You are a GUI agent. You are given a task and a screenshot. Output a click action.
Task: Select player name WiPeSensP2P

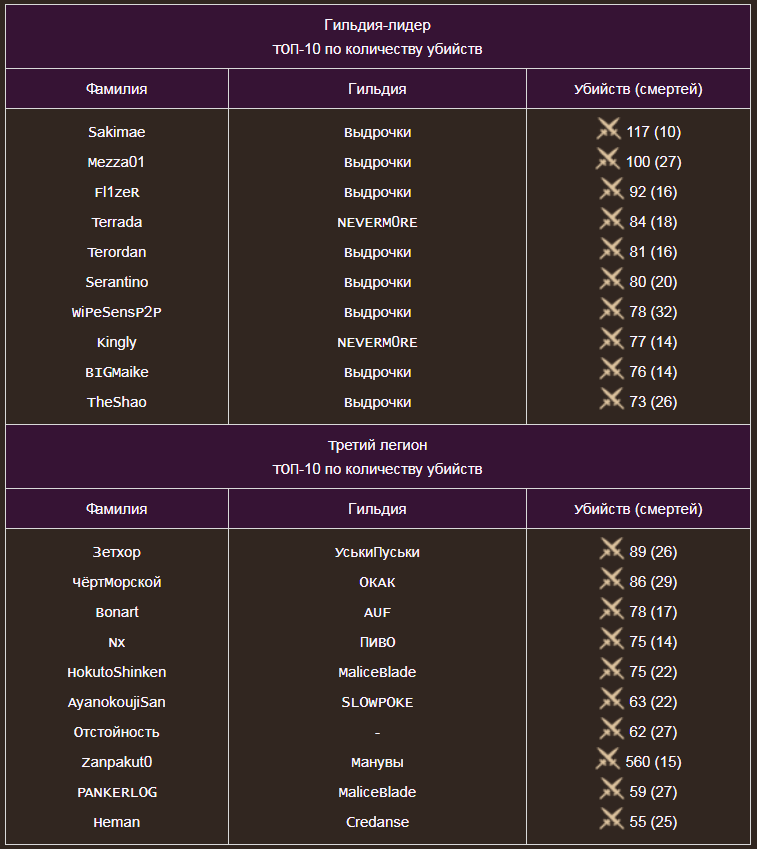point(116,312)
